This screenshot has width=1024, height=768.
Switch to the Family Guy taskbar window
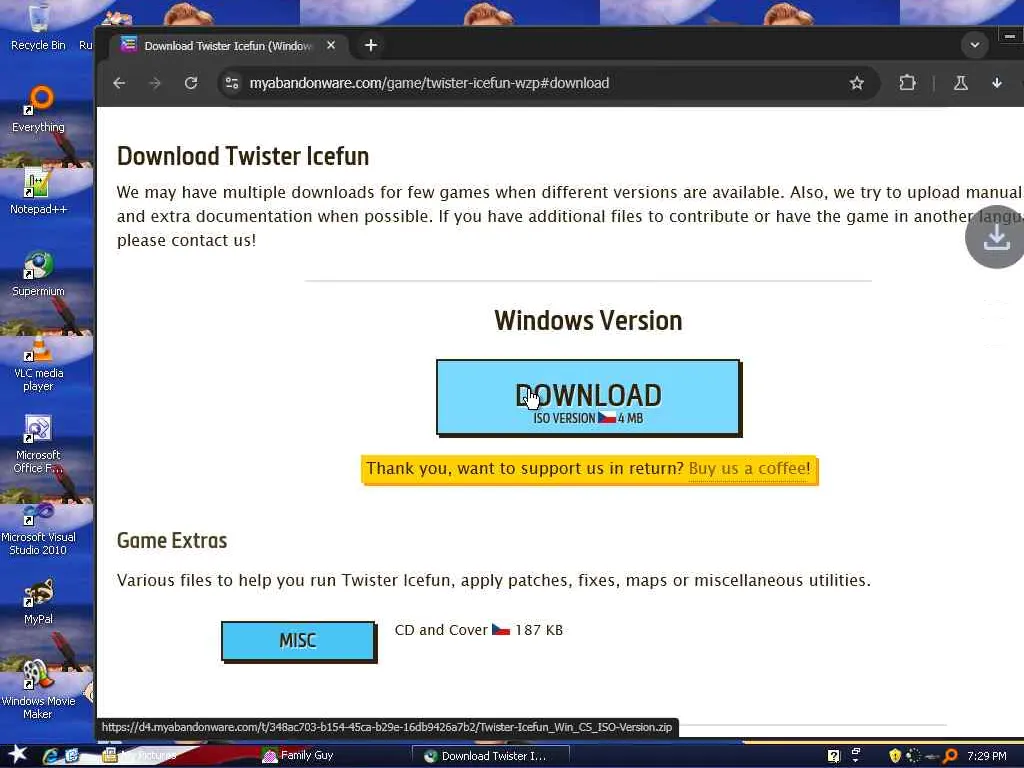[x=298, y=756]
